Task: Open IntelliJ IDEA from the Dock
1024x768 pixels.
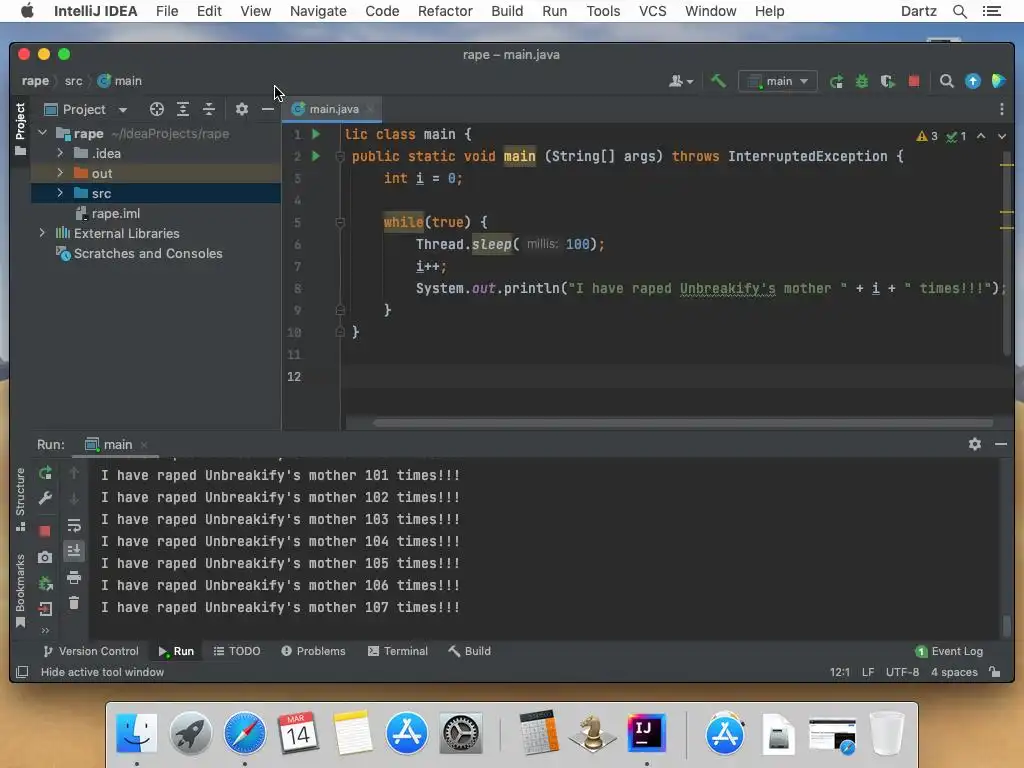Action: (646, 732)
